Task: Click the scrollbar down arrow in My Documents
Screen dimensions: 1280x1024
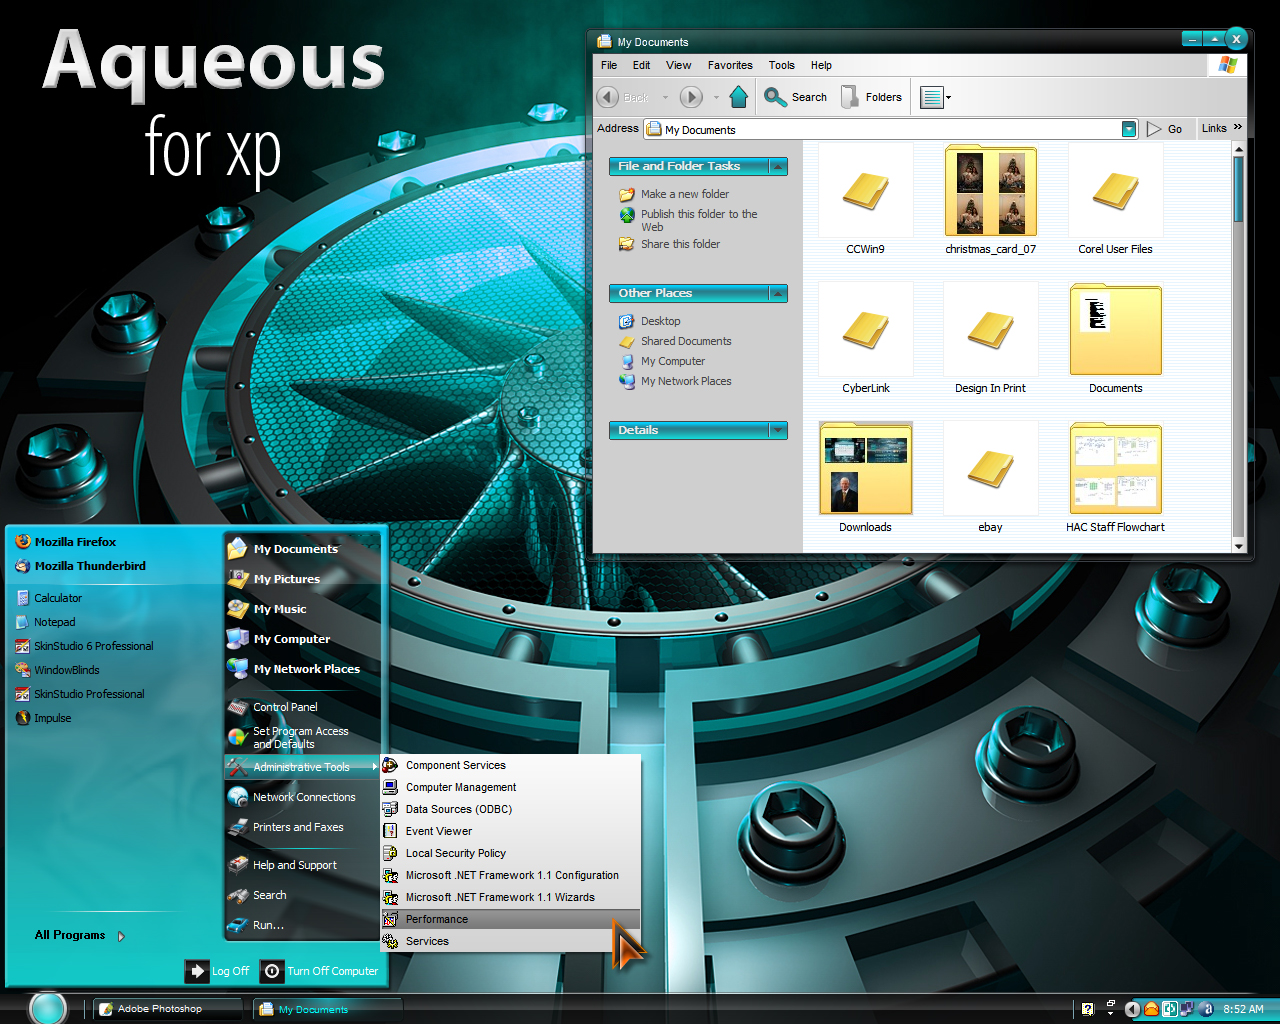Action: coord(1239,546)
